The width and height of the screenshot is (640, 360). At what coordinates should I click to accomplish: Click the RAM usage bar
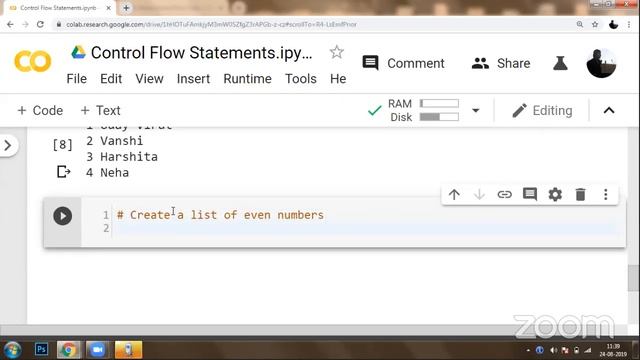coord(439,104)
